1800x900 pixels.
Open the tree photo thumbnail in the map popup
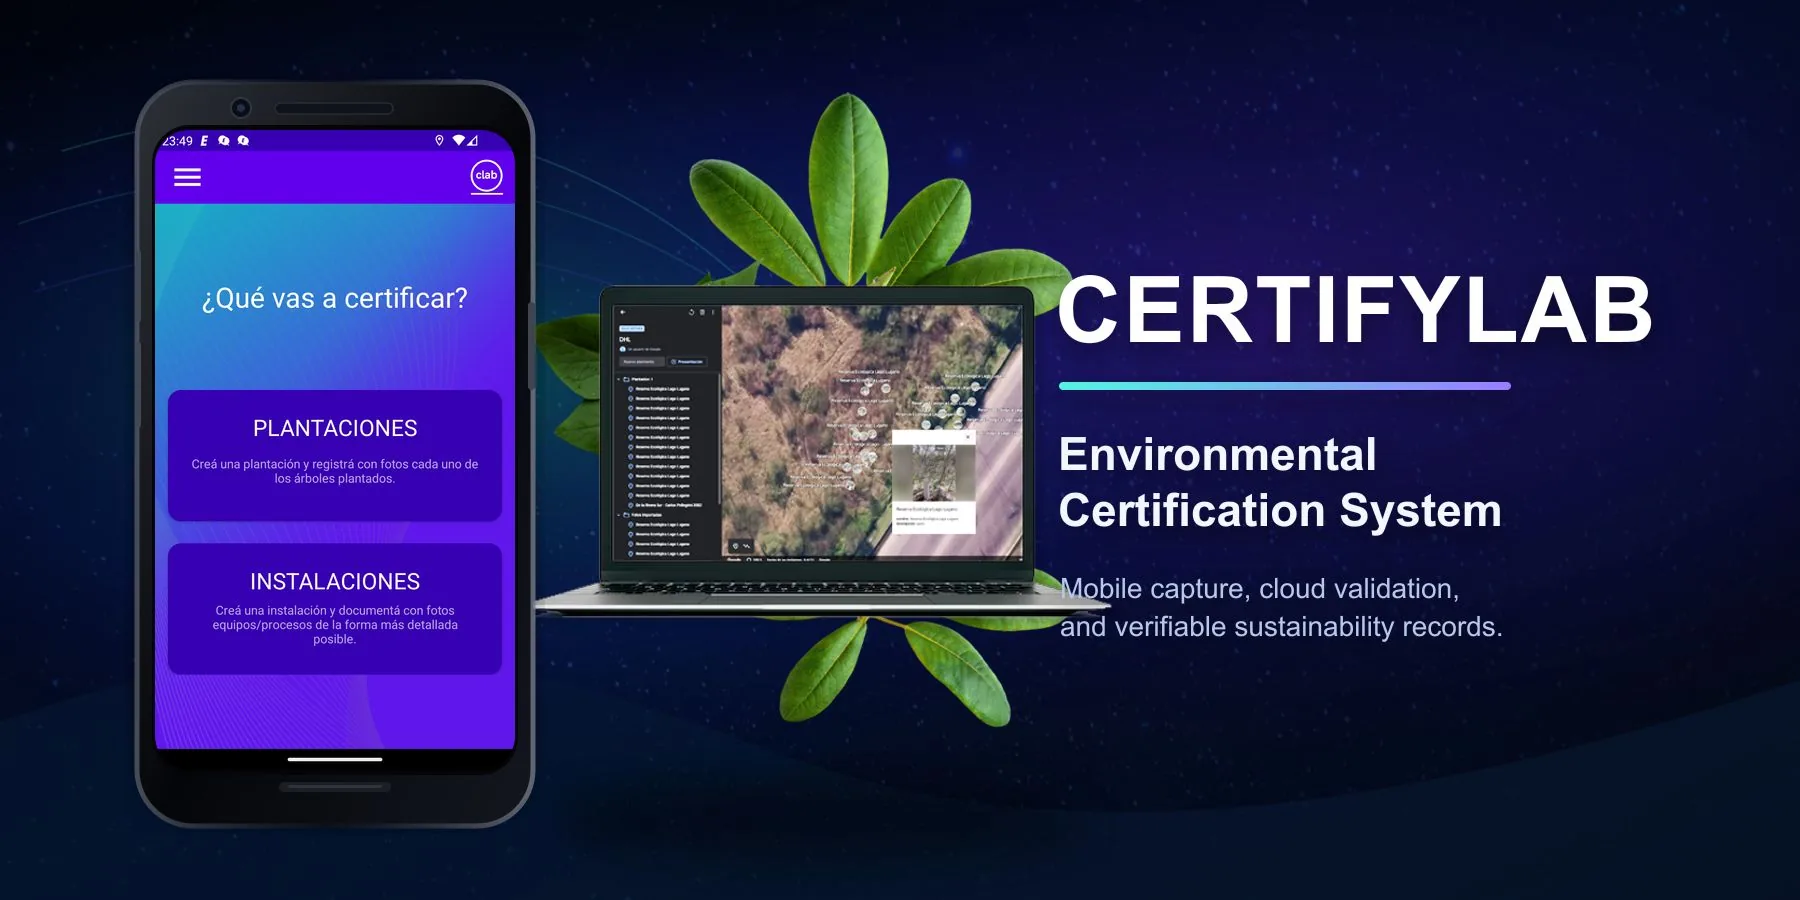tap(933, 473)
